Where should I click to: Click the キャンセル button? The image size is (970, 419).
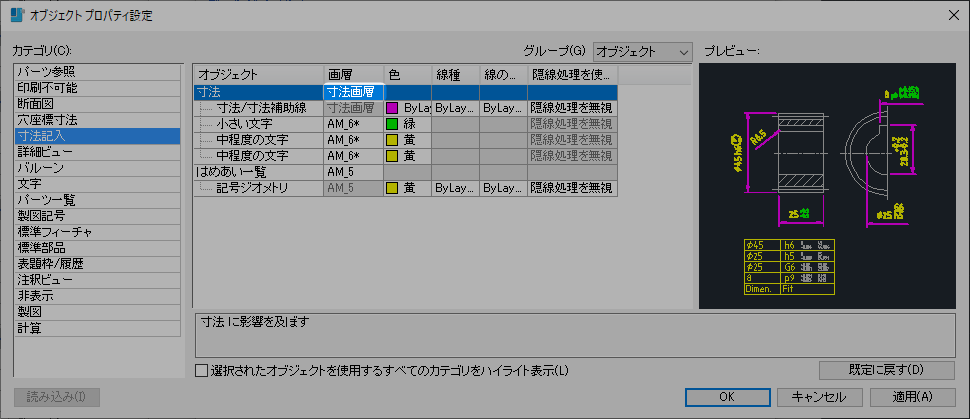click(820, 397)
